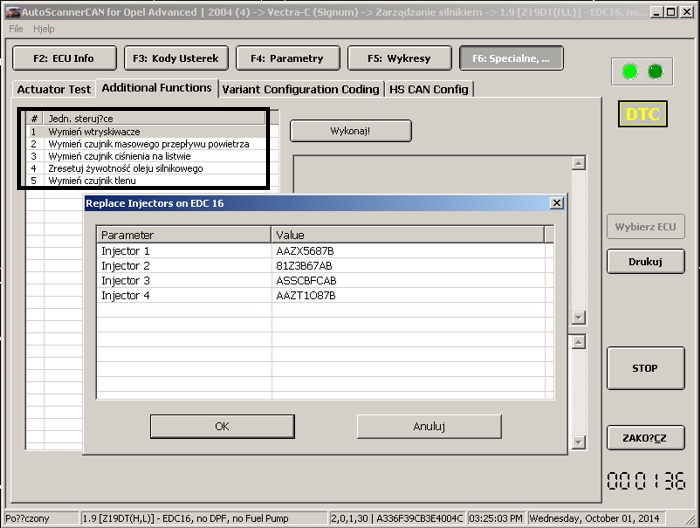Click the Value column header
This screenshot has height=528, width=700.
click(407, 235)
